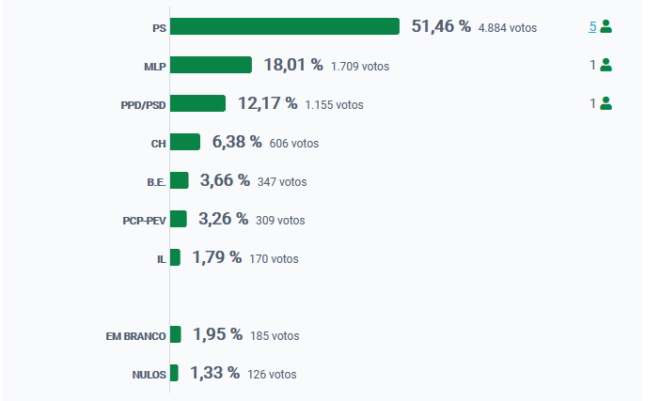Viewport: 660px width, 401px height.
Task: Click the NULOS result bar
Action: coord(174,373)
